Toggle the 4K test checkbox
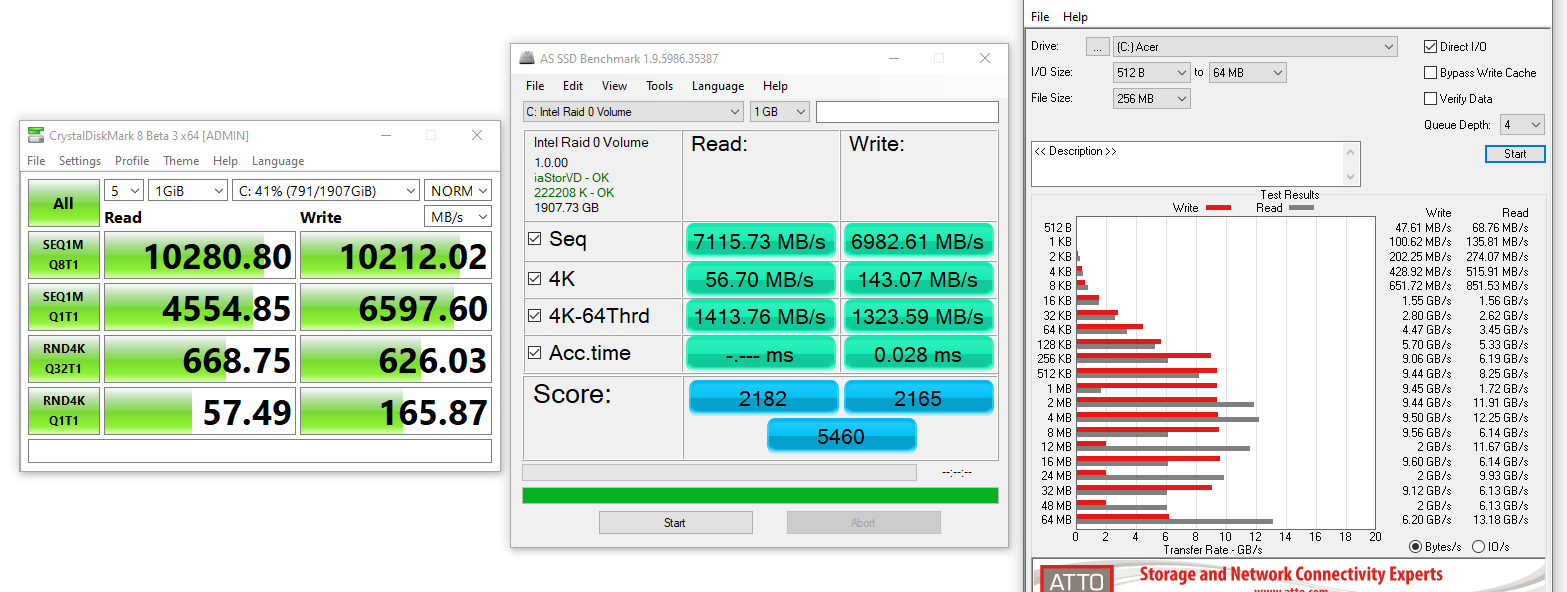 point(535,278)
